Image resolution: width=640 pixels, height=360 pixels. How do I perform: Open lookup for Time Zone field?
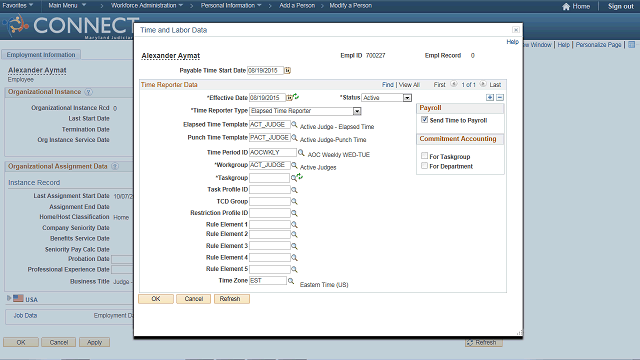click(x=291, y=281)
